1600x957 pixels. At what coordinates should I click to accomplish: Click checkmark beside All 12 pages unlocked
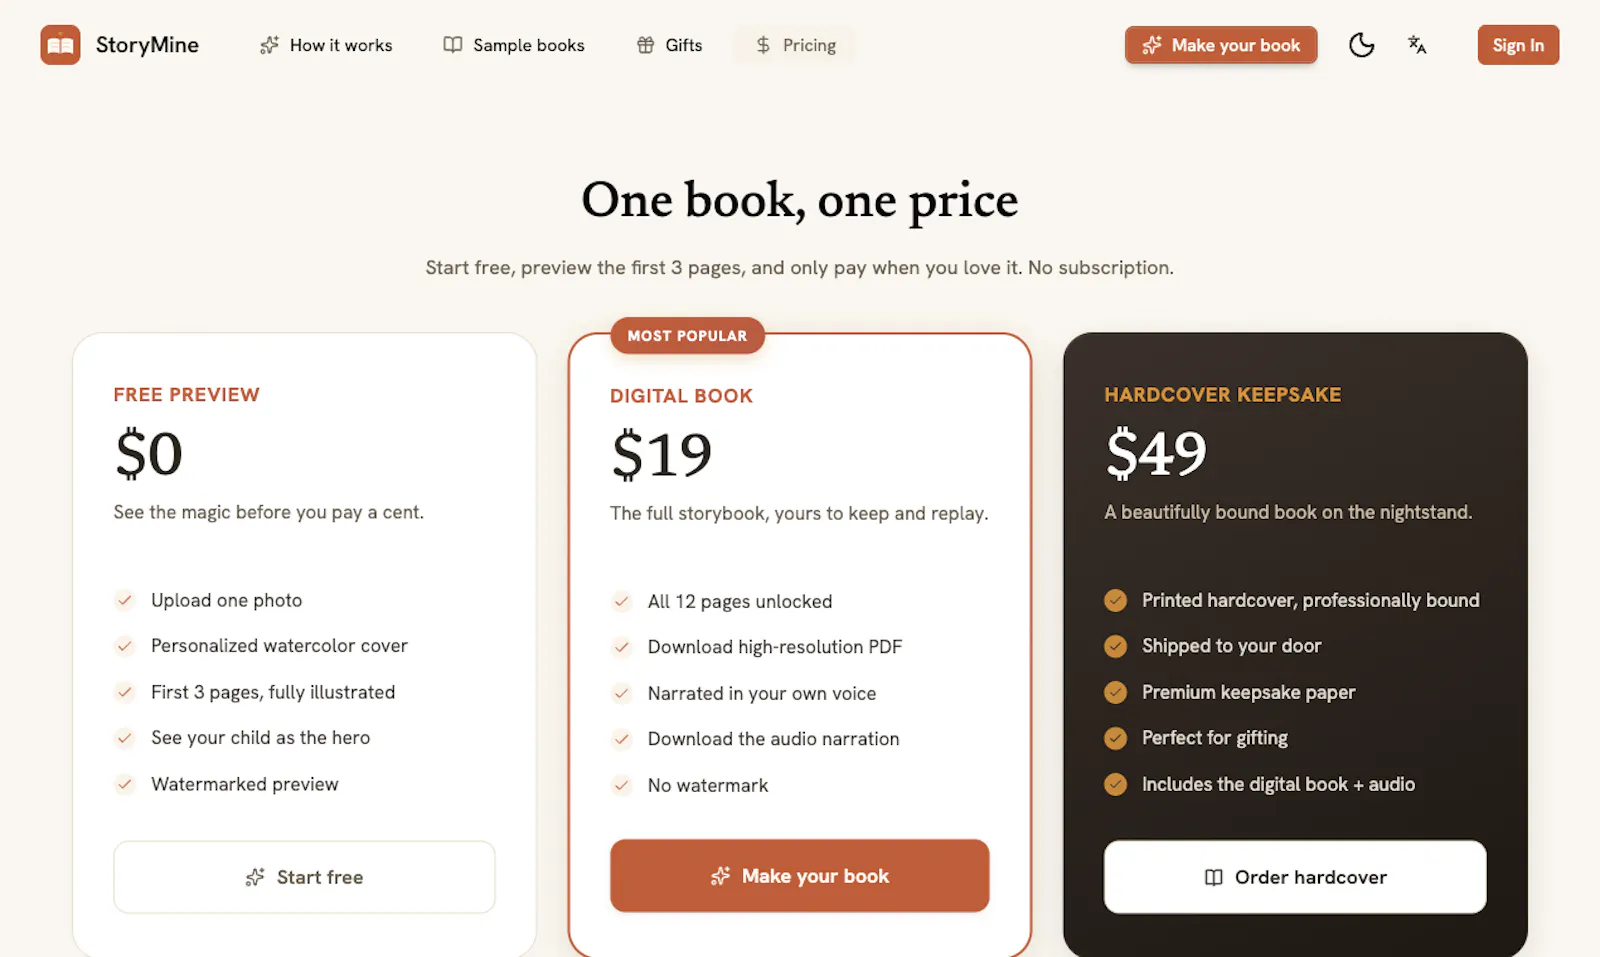(x=621, y=601)
